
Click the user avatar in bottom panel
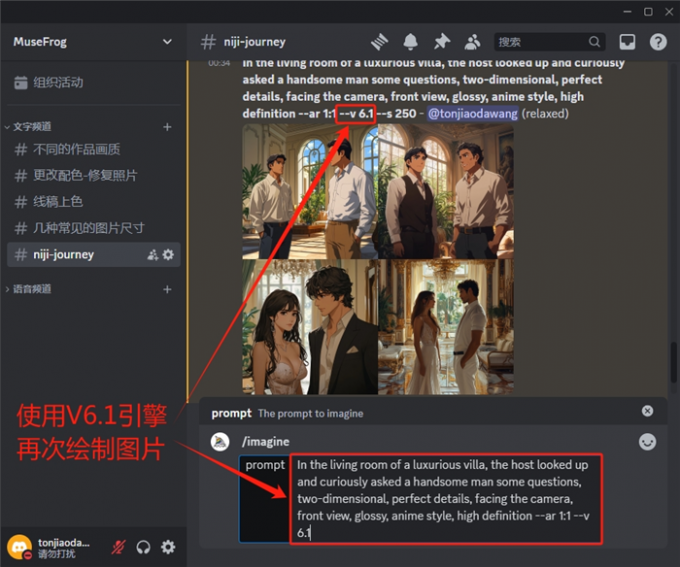(20, 547)
